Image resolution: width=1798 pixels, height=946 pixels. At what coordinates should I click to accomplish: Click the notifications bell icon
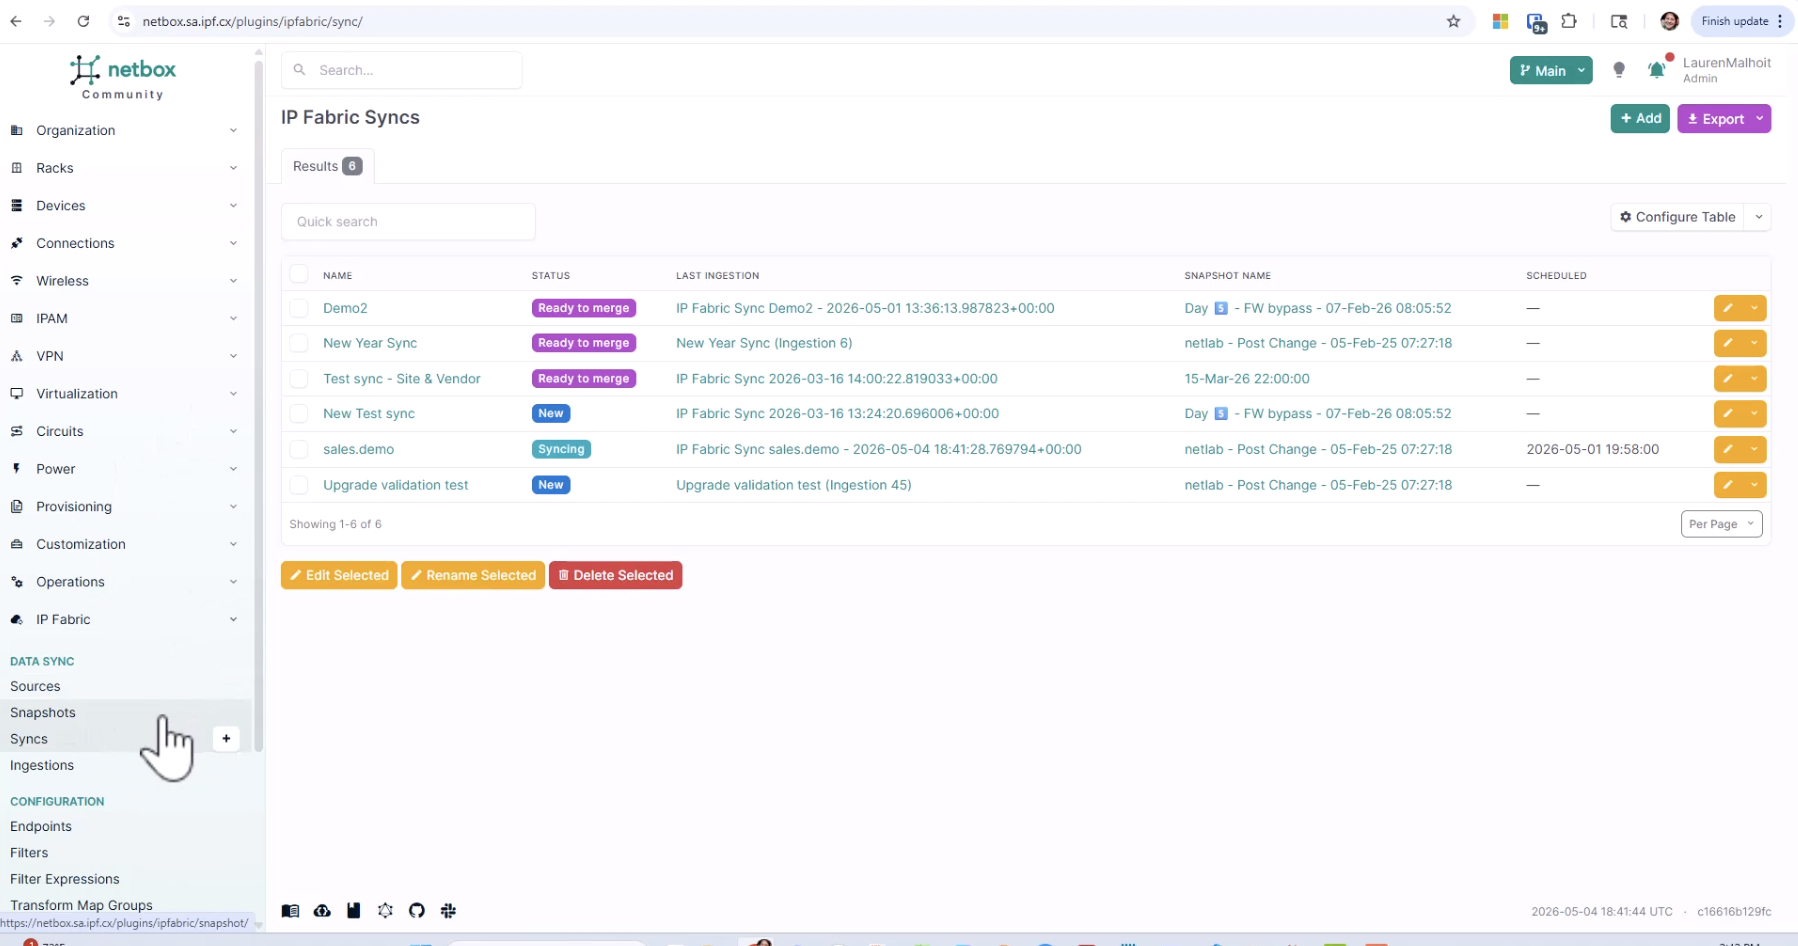[1656, 70]
